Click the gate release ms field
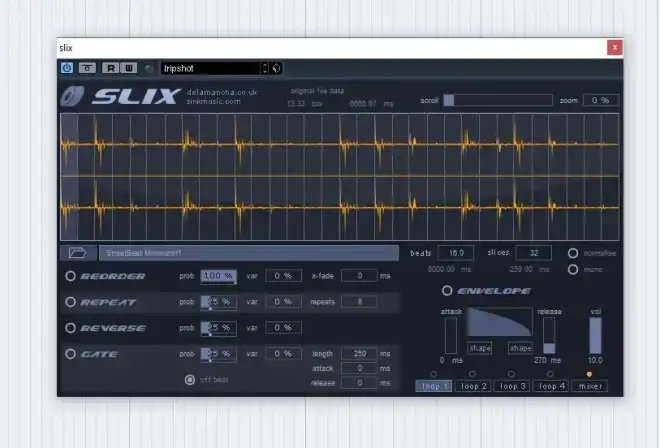The height and width of the screenshot is (448, 660). [x=359, y=383]
